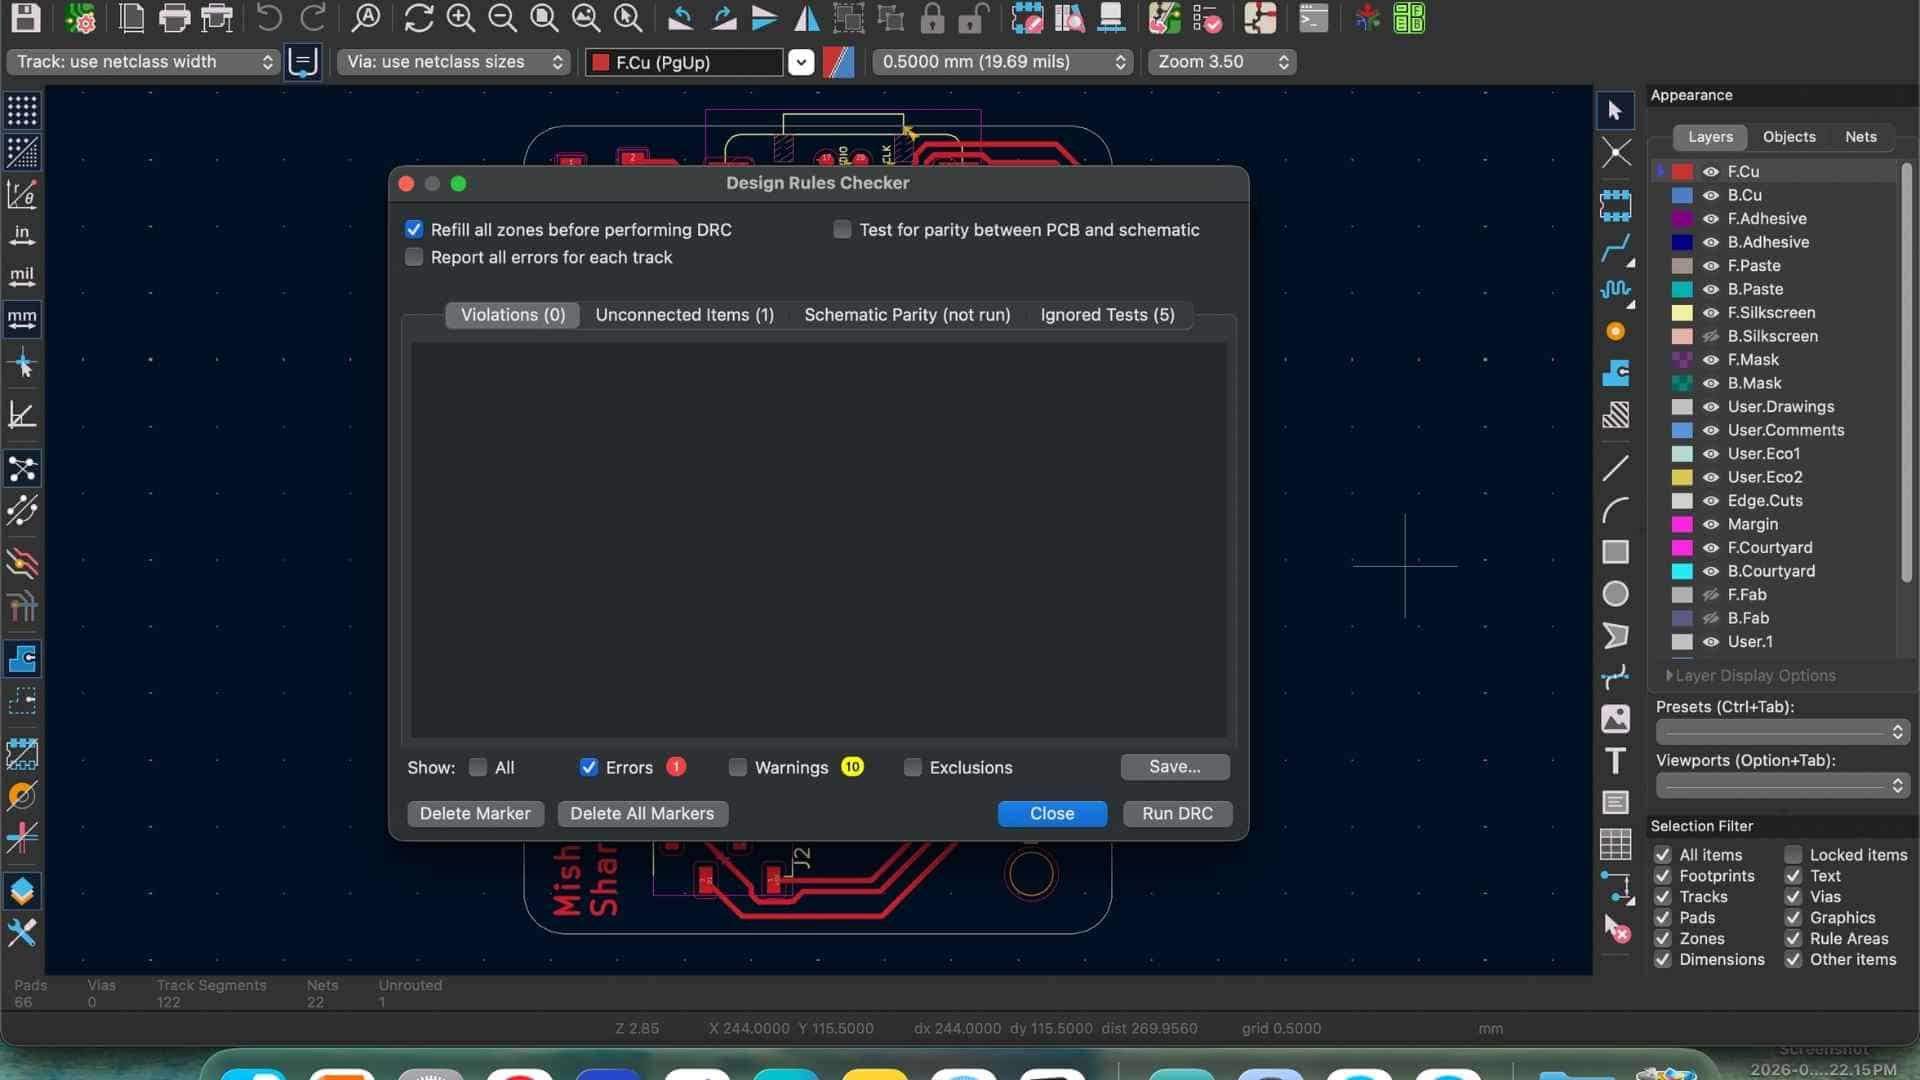The height and width of the screenshot is (1080, 1920).
Task: Click the Print icon in the toolbar
Action: tap(174, 18)
